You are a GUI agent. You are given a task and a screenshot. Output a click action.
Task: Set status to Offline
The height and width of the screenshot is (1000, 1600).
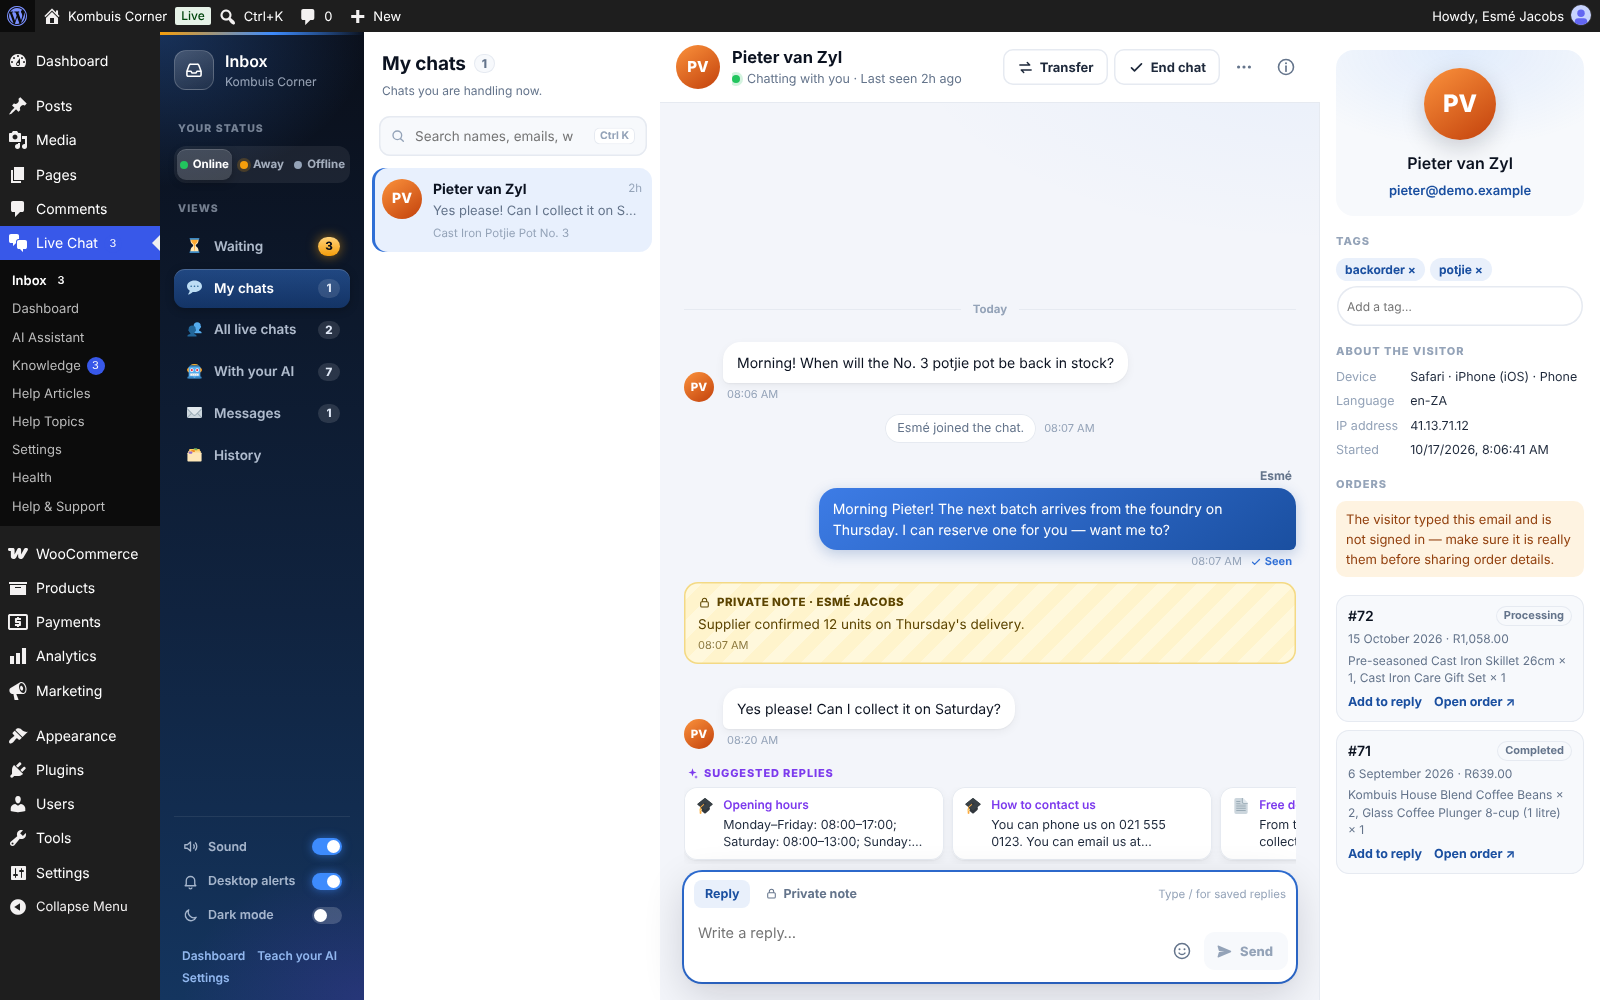[320, 164]
